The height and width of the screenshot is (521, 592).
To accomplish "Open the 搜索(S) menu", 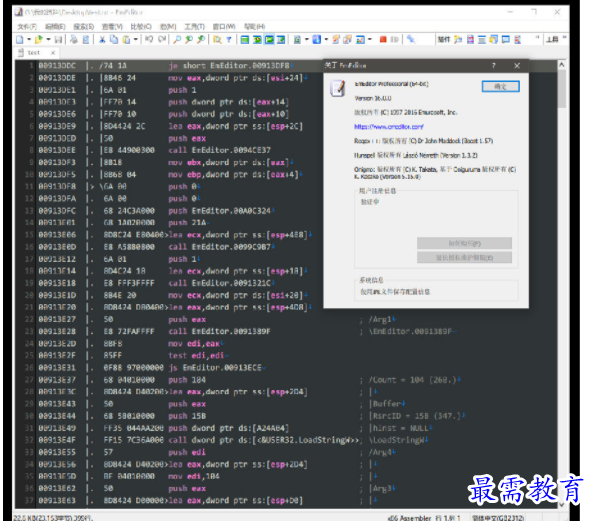I will [83, 26].
